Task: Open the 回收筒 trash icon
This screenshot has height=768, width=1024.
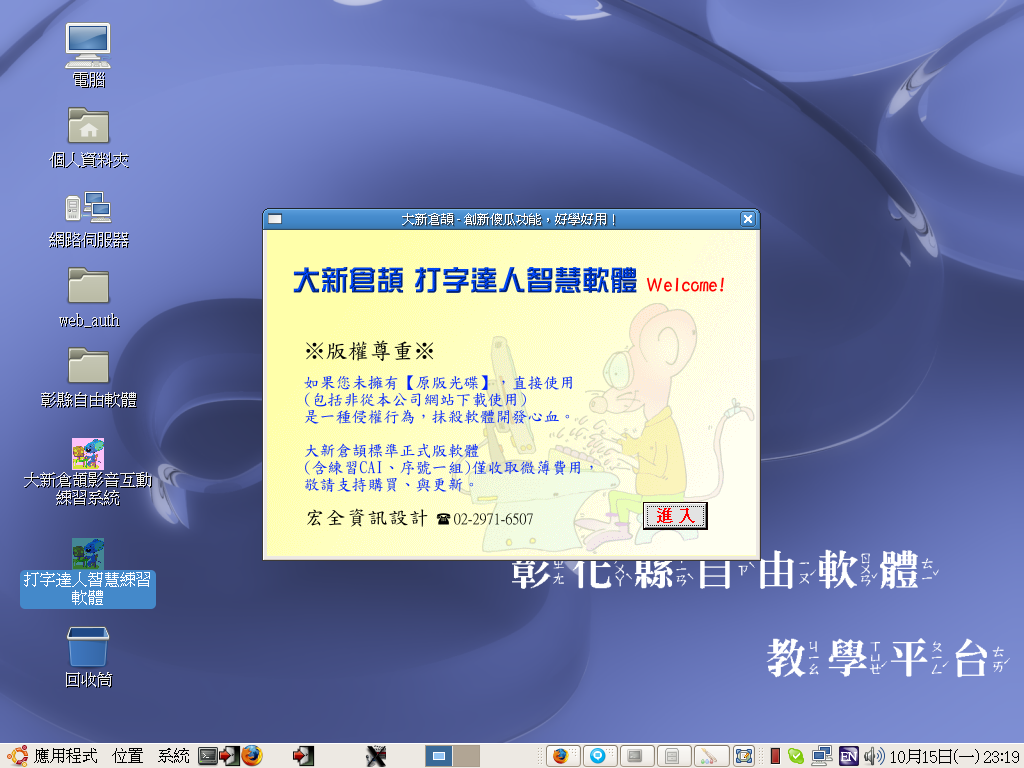Action: pyautogui.click(x=88, y=647)
